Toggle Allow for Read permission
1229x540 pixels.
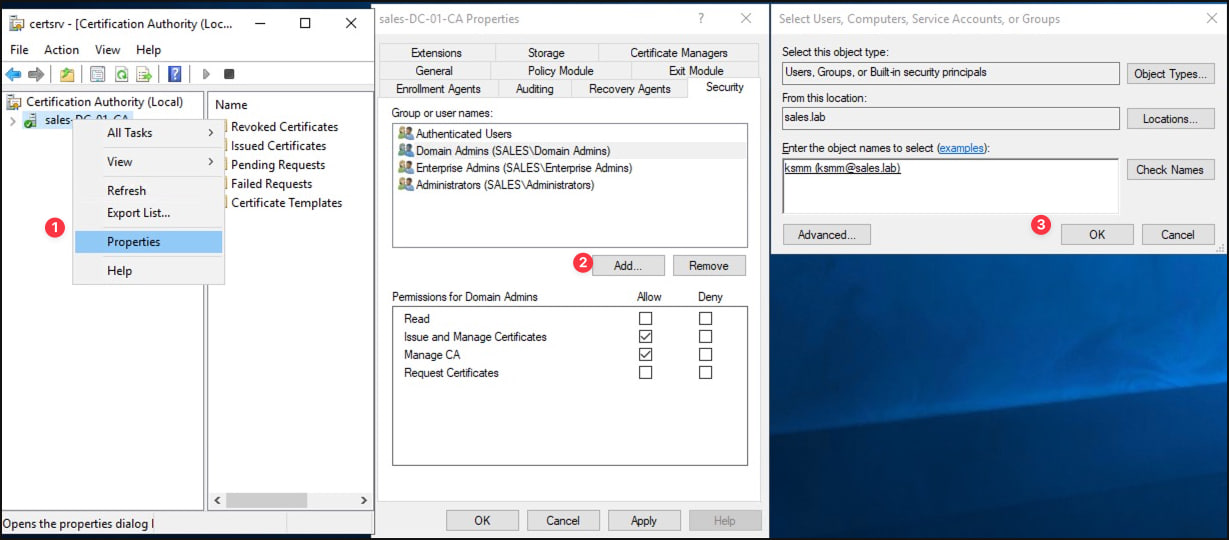(645, 319)
